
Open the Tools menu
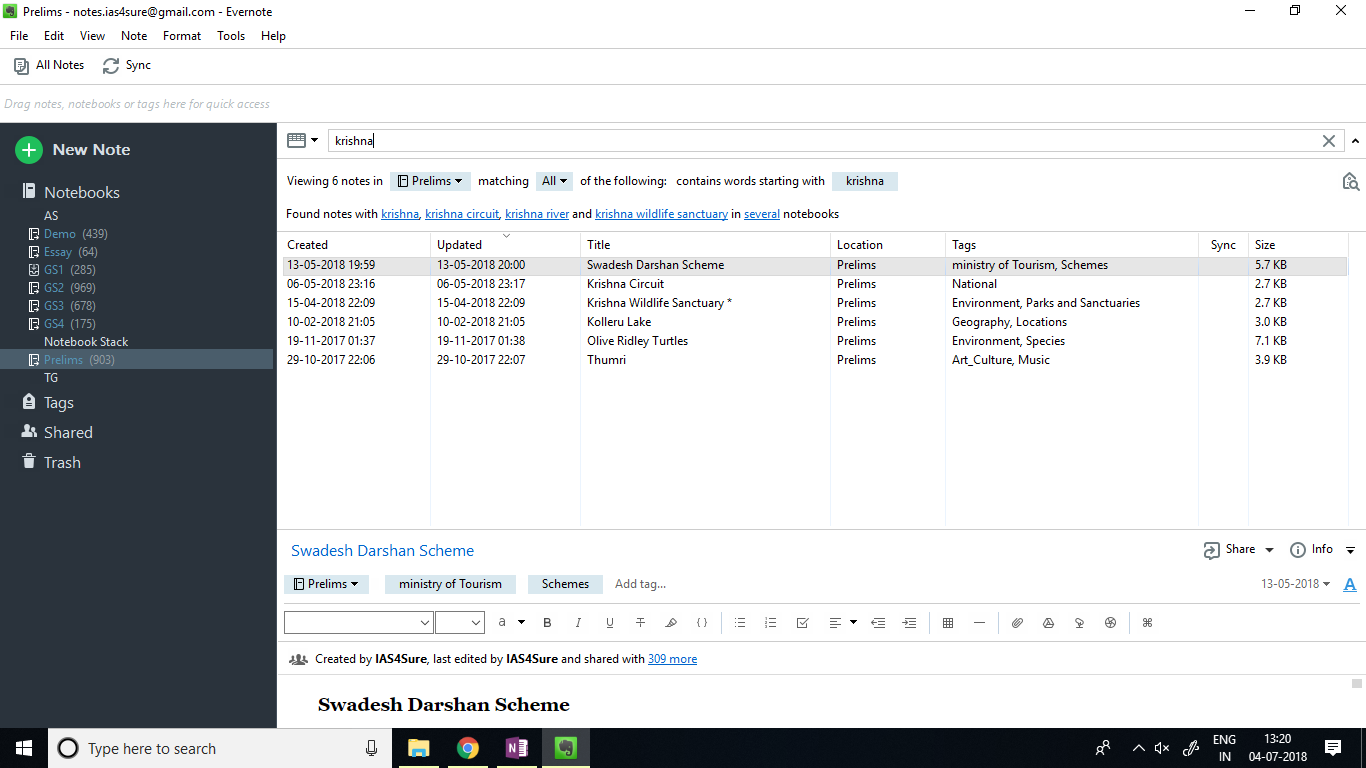tap(231, 36)
